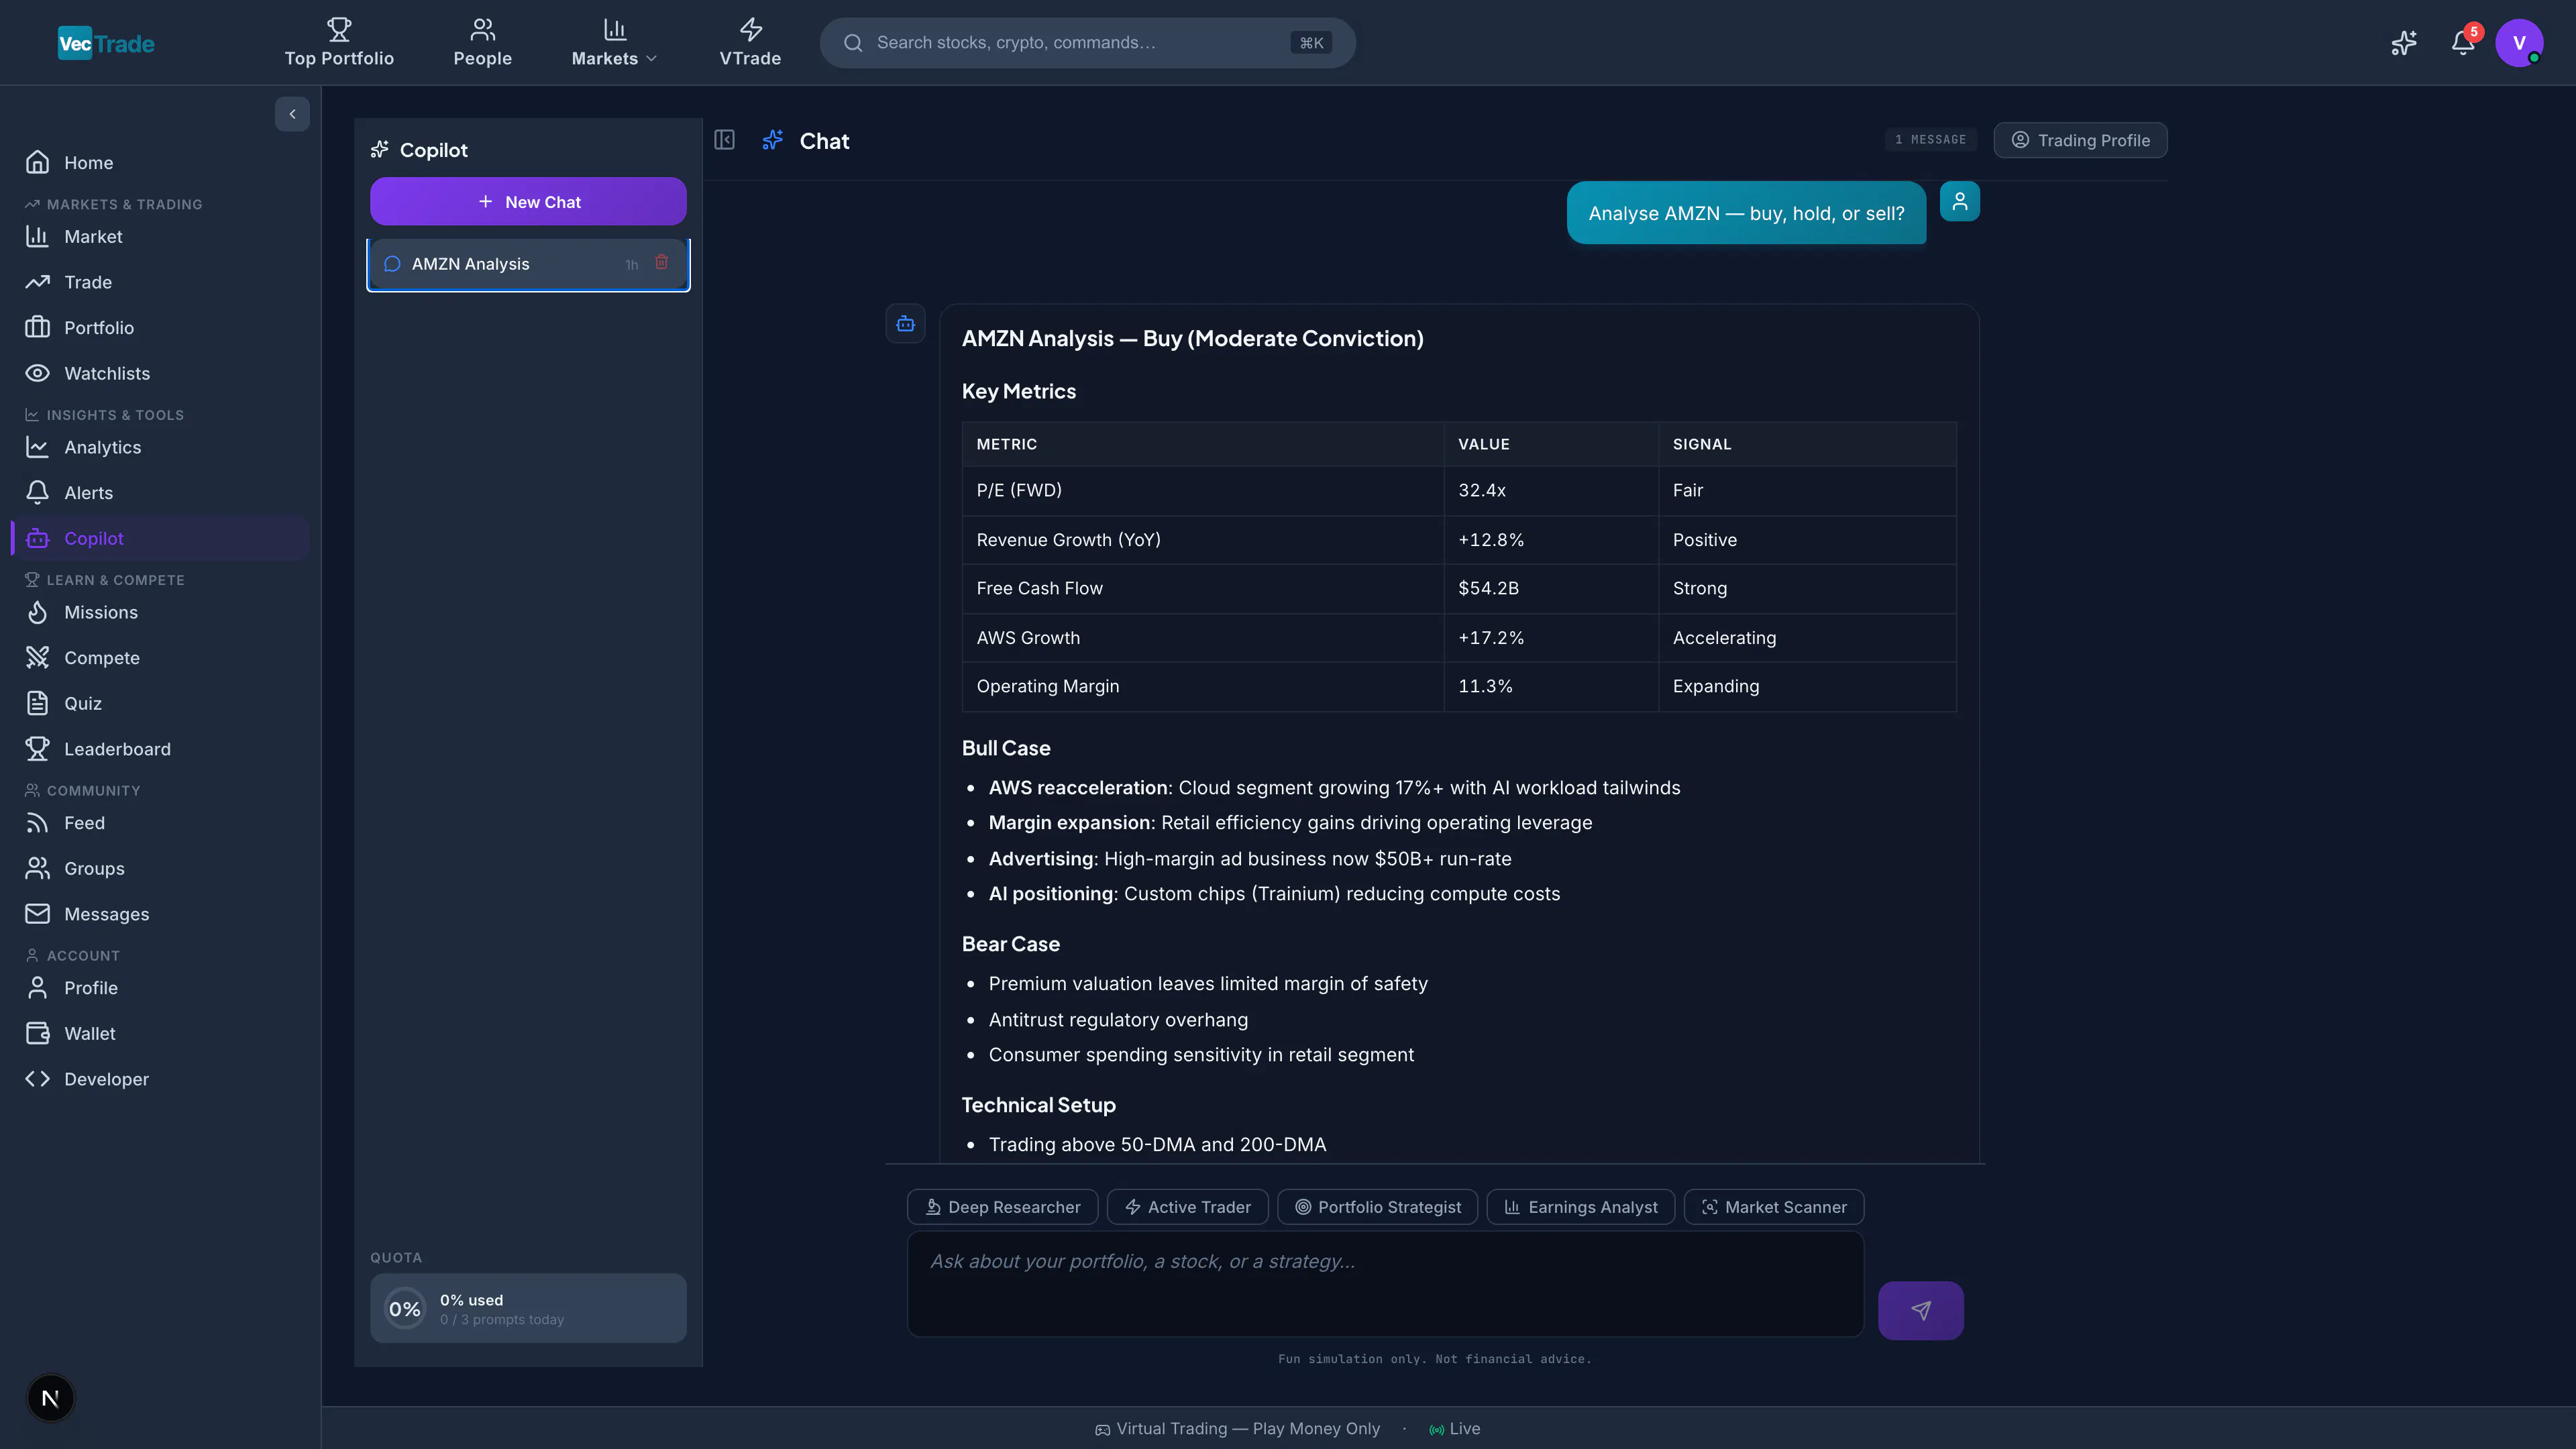The width and height of the screenshot is (2576, 1449).
Task: Select the Active Trader persona
Action: pyautogui.click(x=1187, y=1206)
